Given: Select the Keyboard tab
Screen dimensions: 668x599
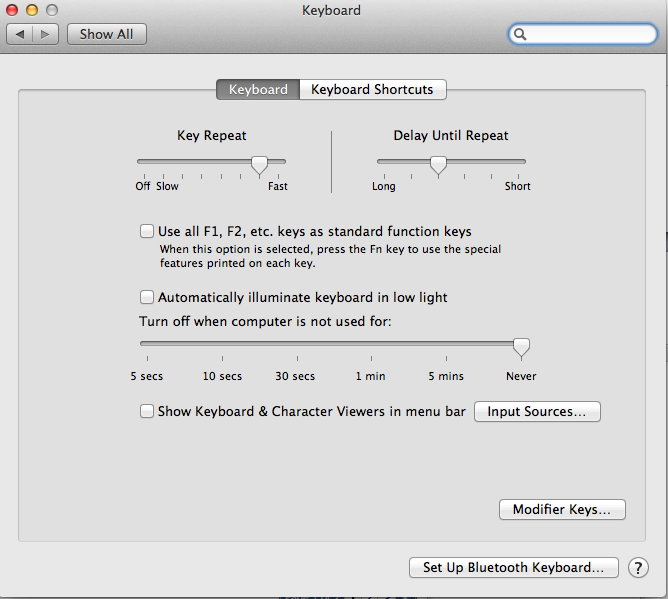Looking at the screenshot, I should point(258,89).
